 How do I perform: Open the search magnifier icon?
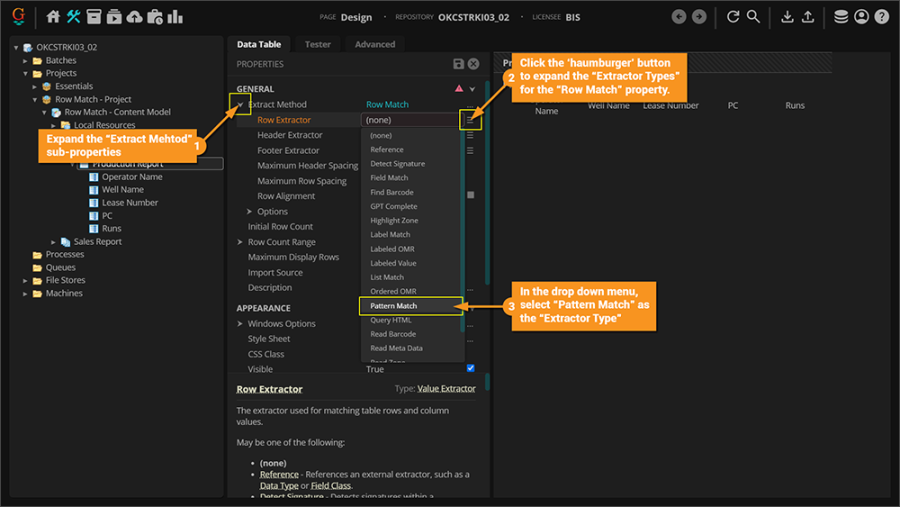(x=753, y=17)
